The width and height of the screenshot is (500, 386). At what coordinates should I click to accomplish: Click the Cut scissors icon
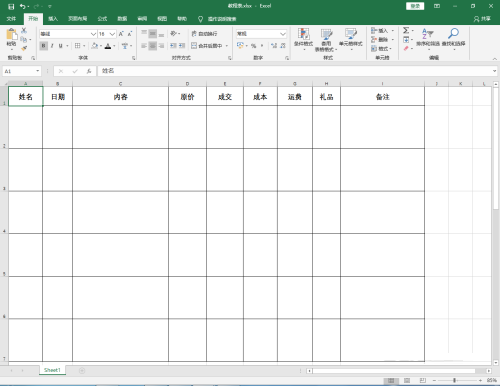(24, 31)
